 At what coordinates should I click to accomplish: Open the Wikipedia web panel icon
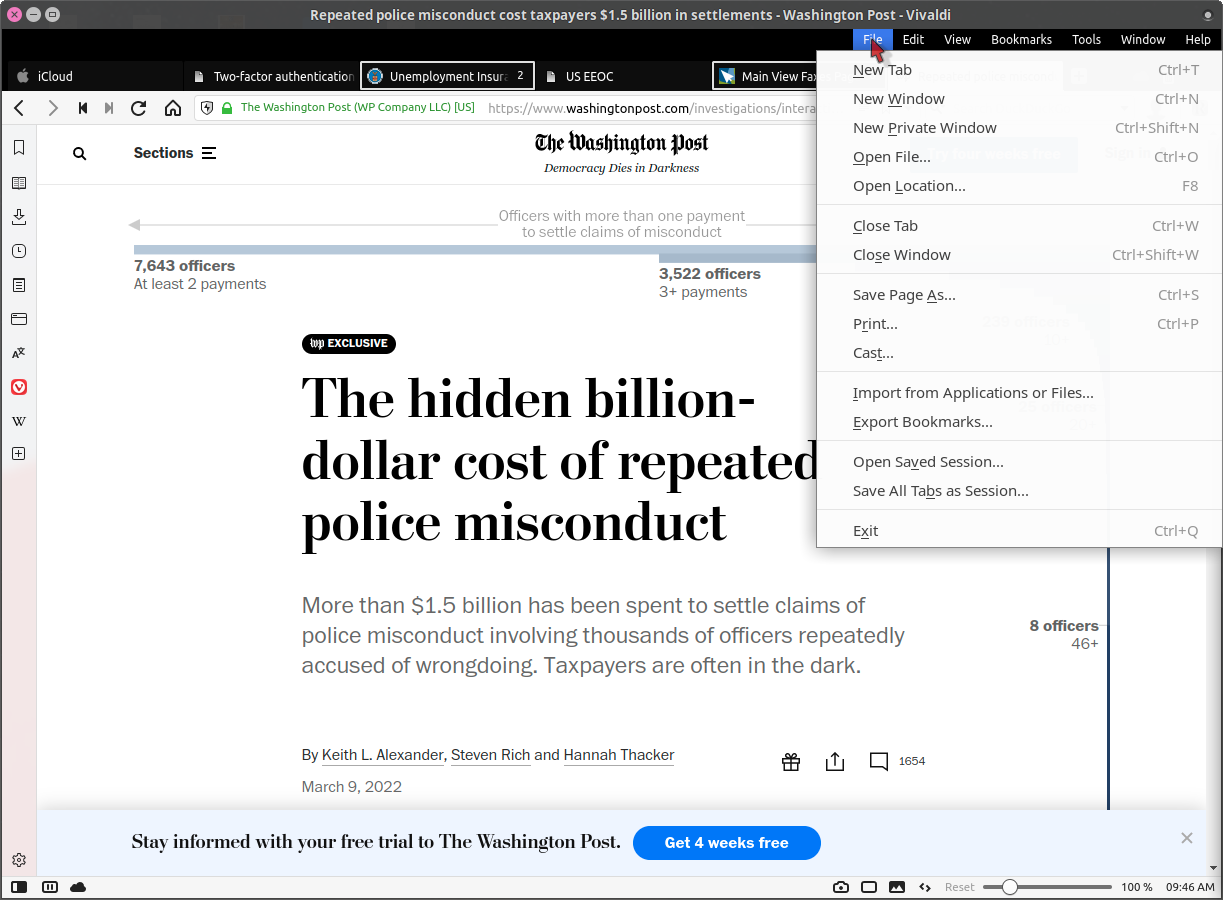tap(19, 421)
